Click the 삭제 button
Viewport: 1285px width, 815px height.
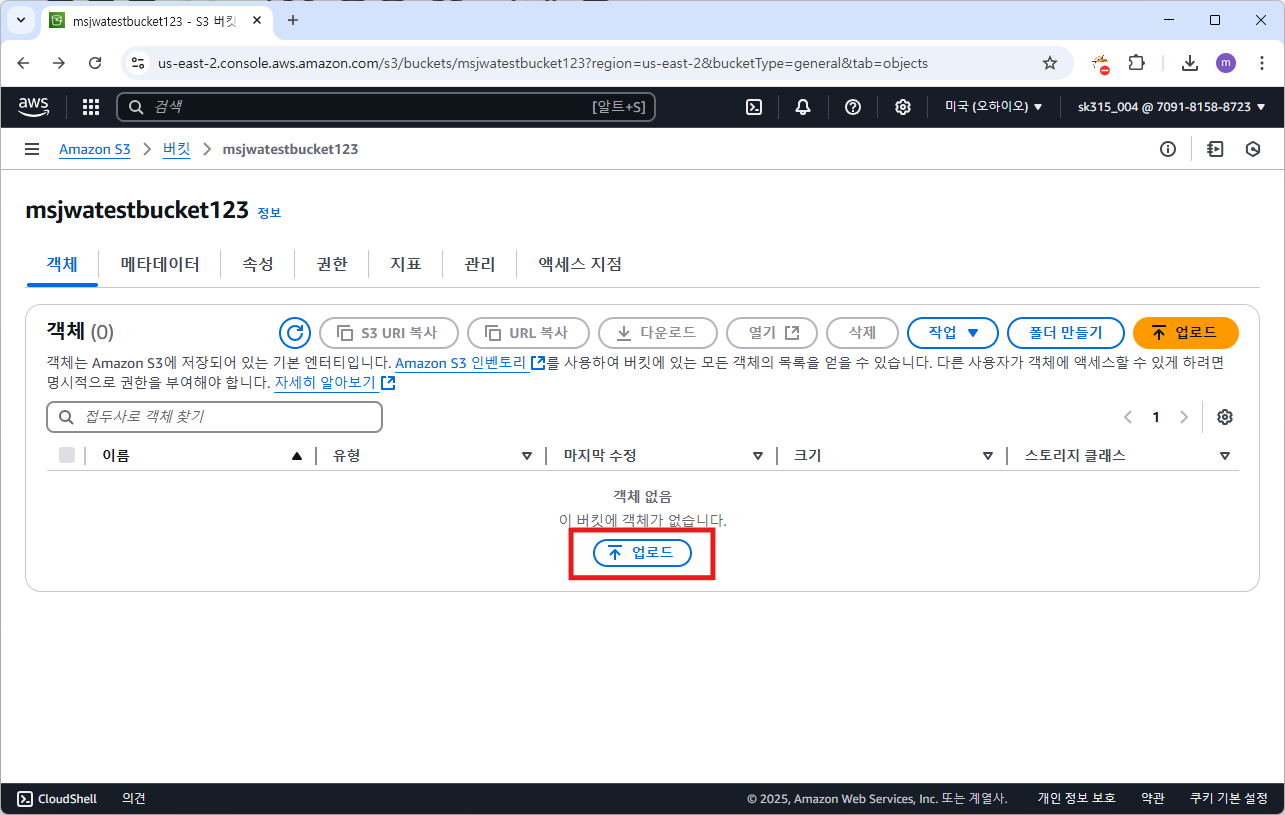(x=862, y=333)
